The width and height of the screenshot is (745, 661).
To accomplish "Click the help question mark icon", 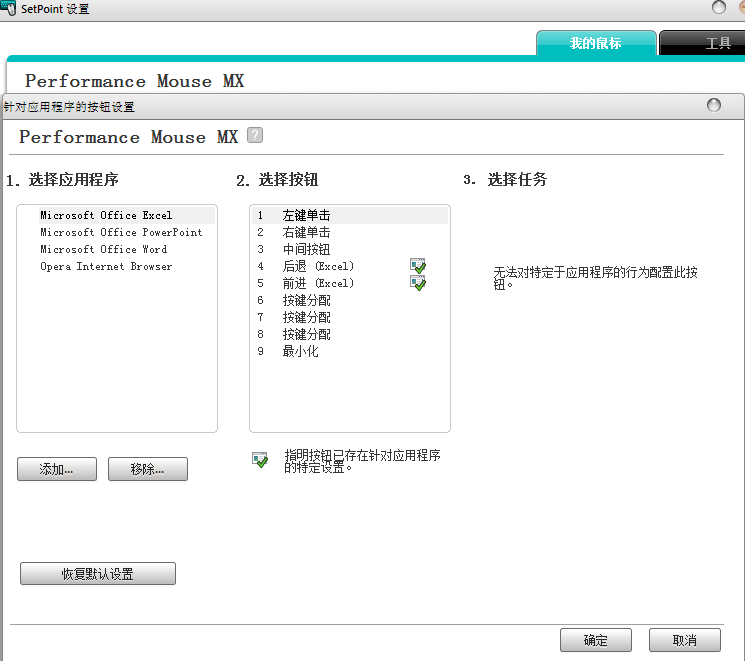I will pos(255,135).
